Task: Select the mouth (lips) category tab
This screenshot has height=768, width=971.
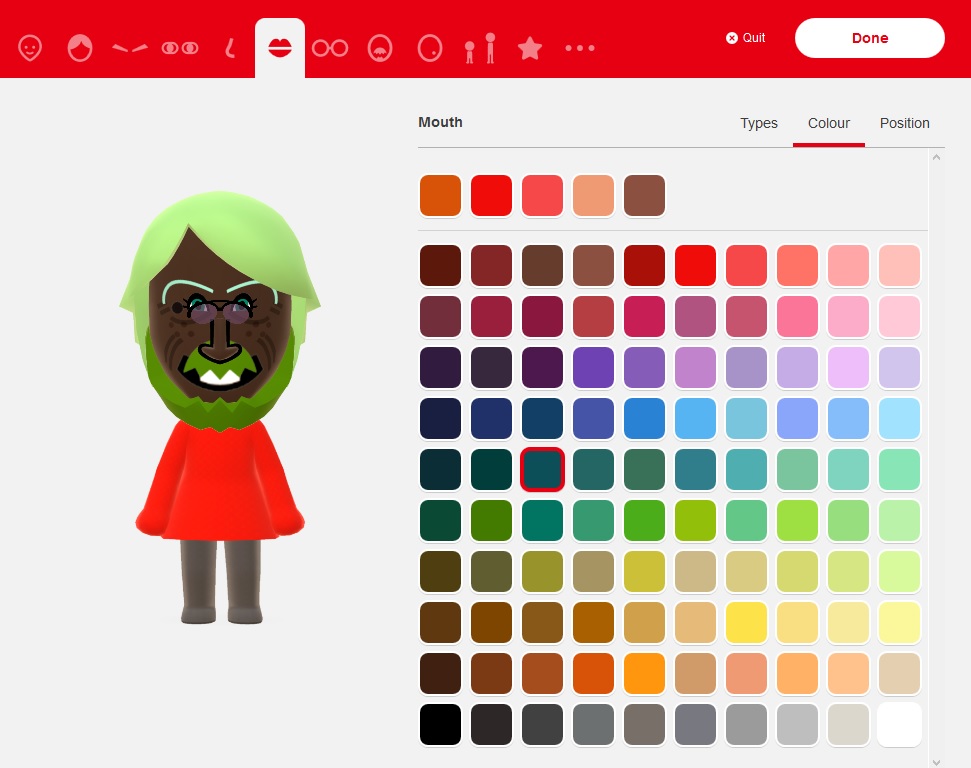Action: [280, 48]
